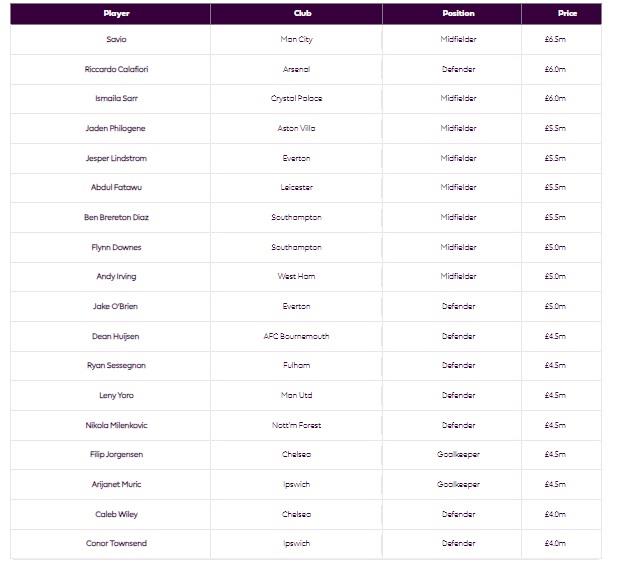Screen dimensions: 617x567
Task: Click the Abdul Fatawu row name
Action: coord(116,188)
